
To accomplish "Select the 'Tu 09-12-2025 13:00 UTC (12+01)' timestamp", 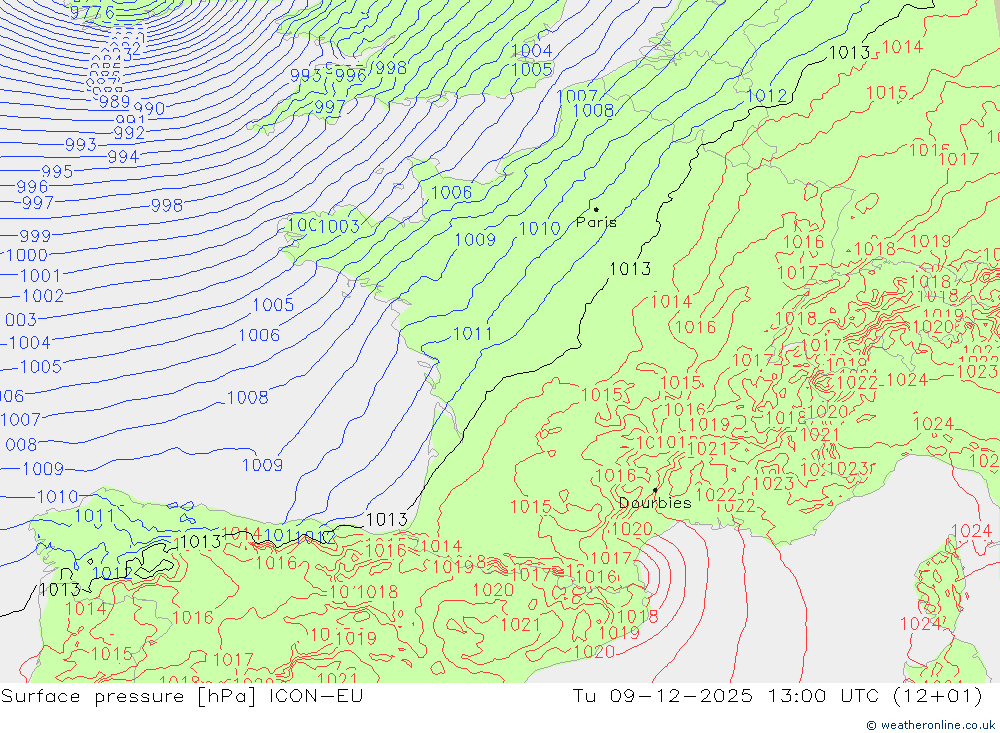I will point(777,696).
